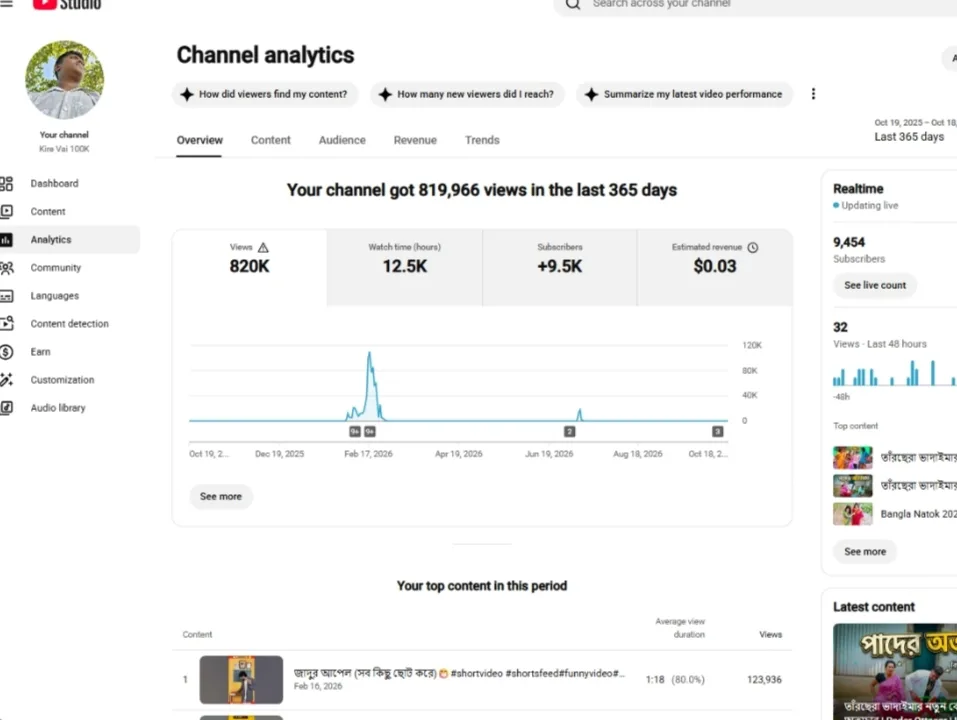Click See more in Realtime panel
957x720 pixels.
tap(865, 552)
